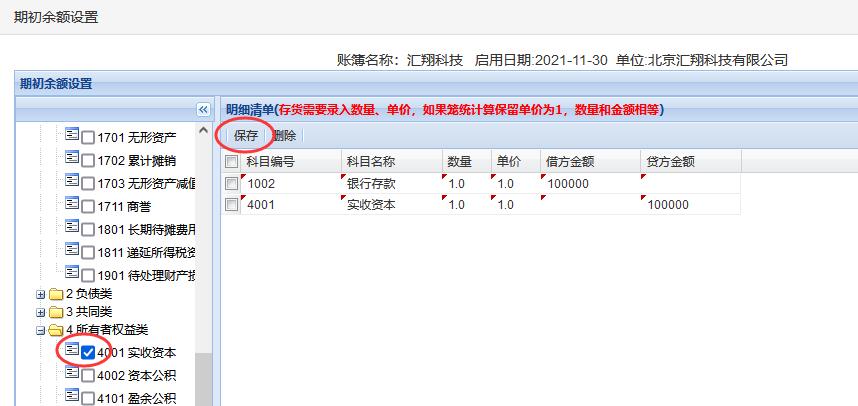Click the account icon beside 1711 商誉
The height and width of the screenshot is (406, 858).
click(x=72, y=203)
